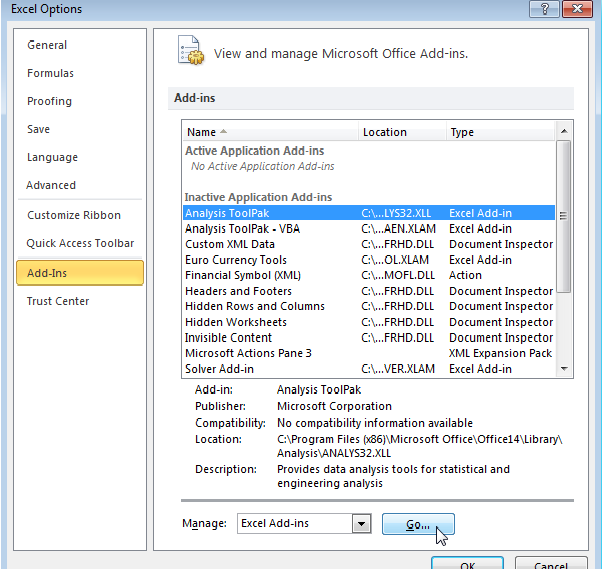Viewport: 602px width, 569px height.
Task: Select the Custom XML Data row
Action: pos(369,244)
